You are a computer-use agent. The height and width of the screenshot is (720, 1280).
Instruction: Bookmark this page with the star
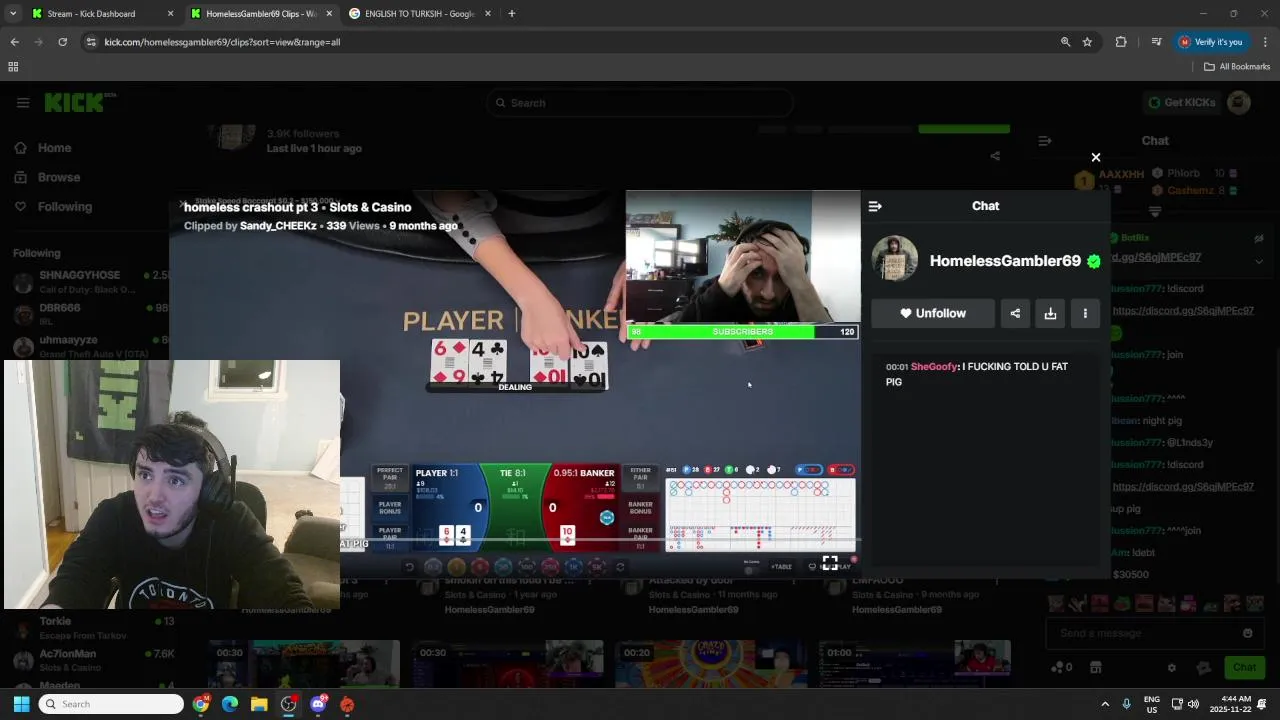(x=1087, y=42)
